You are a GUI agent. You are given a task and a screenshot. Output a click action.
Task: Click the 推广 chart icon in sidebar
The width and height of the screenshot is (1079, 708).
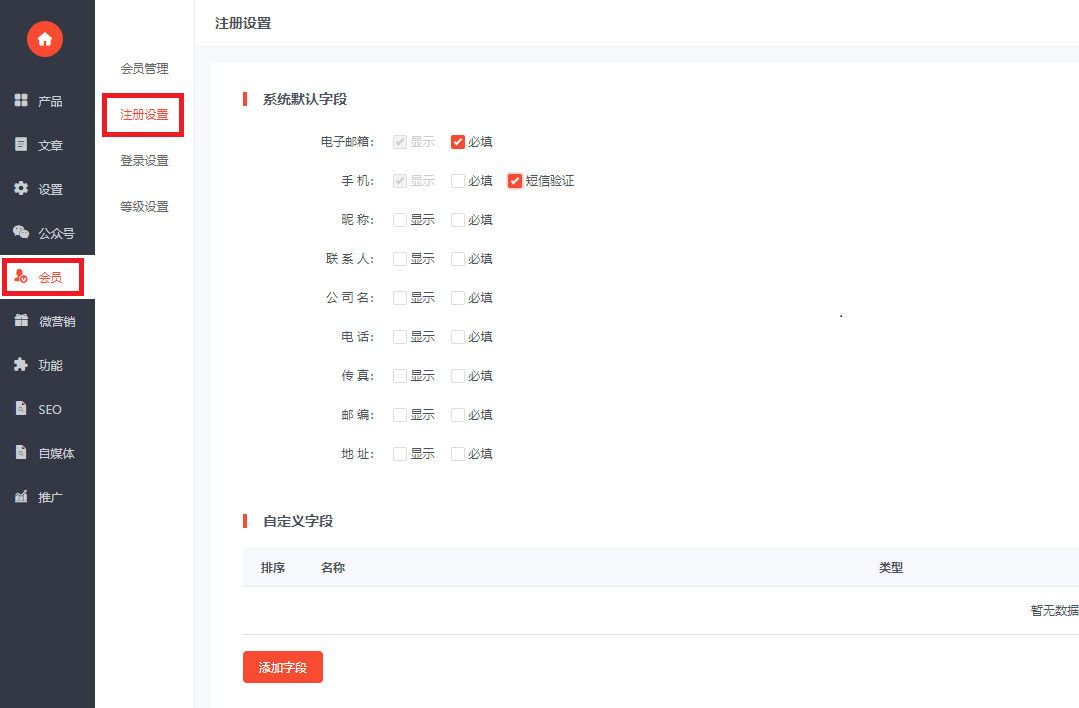click(x=21, y=497)
